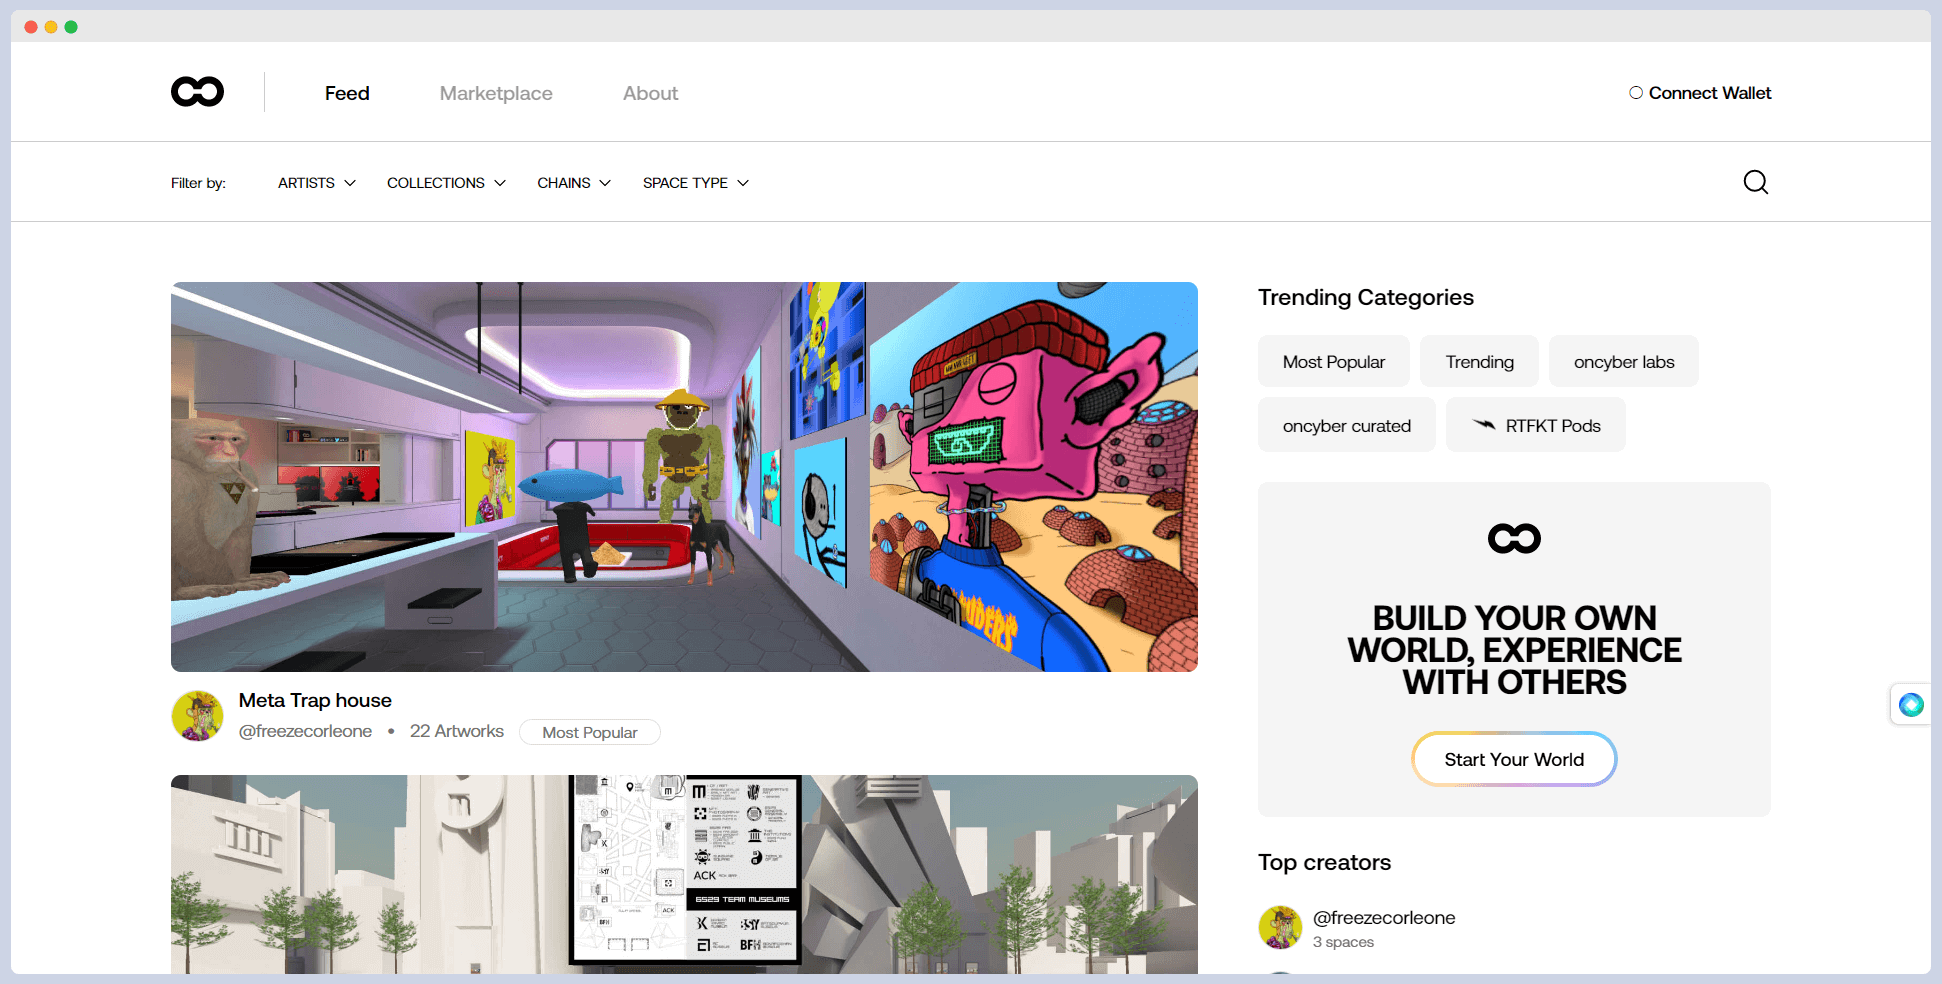Open @freezecorleone's avatar under Meta Trap house
Image resolution: width=1942 pixels, height=984 pixels.
tap(197, 715)
